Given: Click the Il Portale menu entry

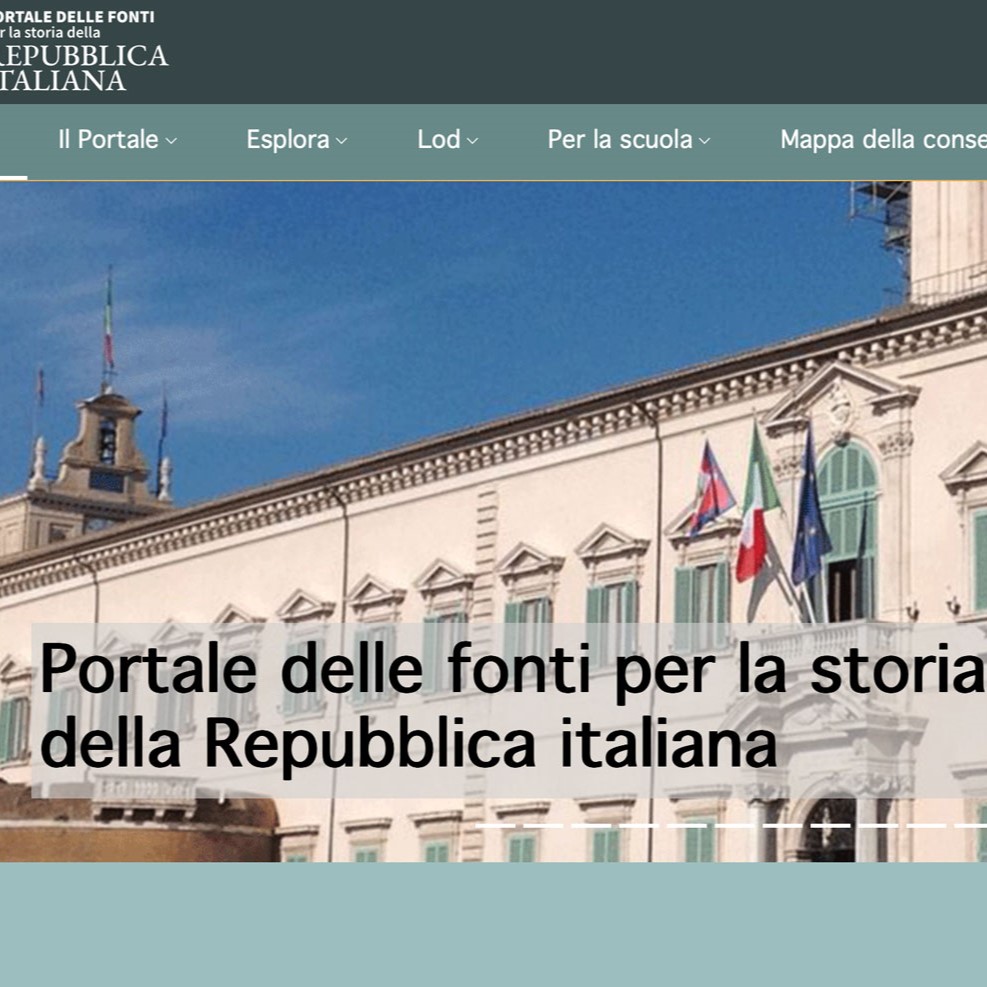Looking at the screenshot, I should [110, 140].
